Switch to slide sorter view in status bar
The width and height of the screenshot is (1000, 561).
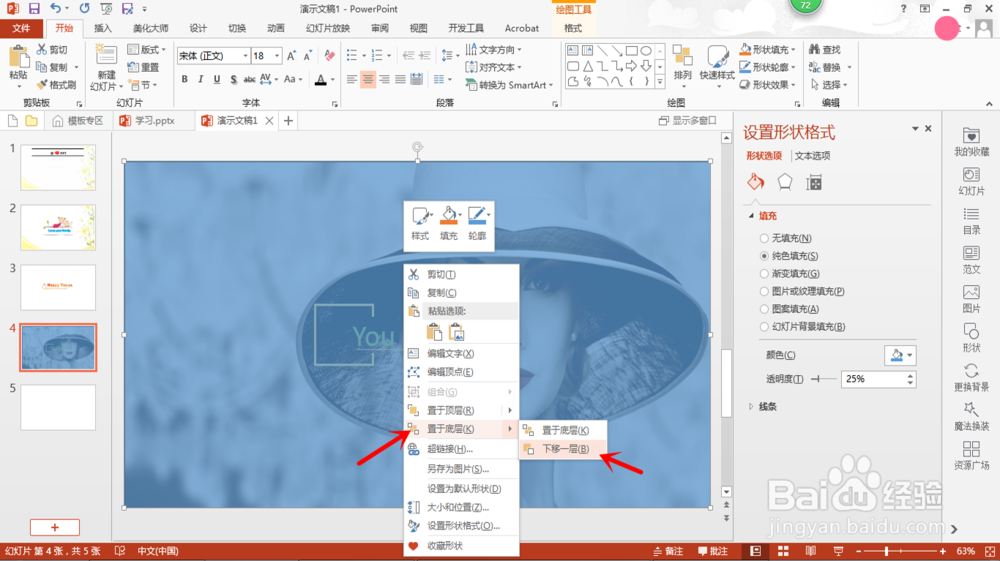(783, 551)
